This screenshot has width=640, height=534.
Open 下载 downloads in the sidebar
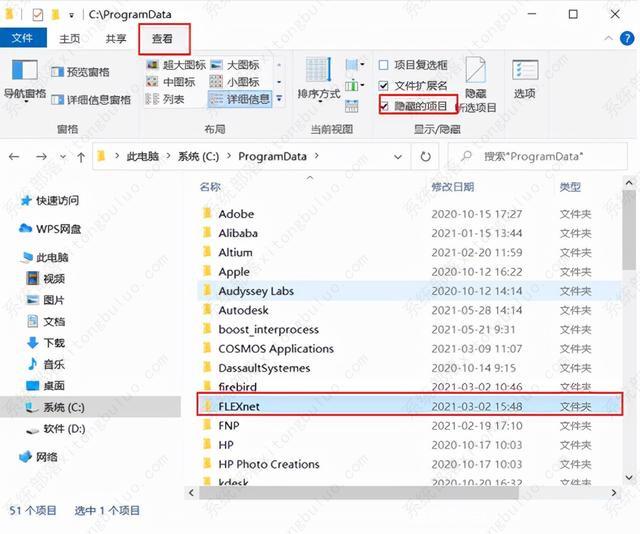[45, 343]
